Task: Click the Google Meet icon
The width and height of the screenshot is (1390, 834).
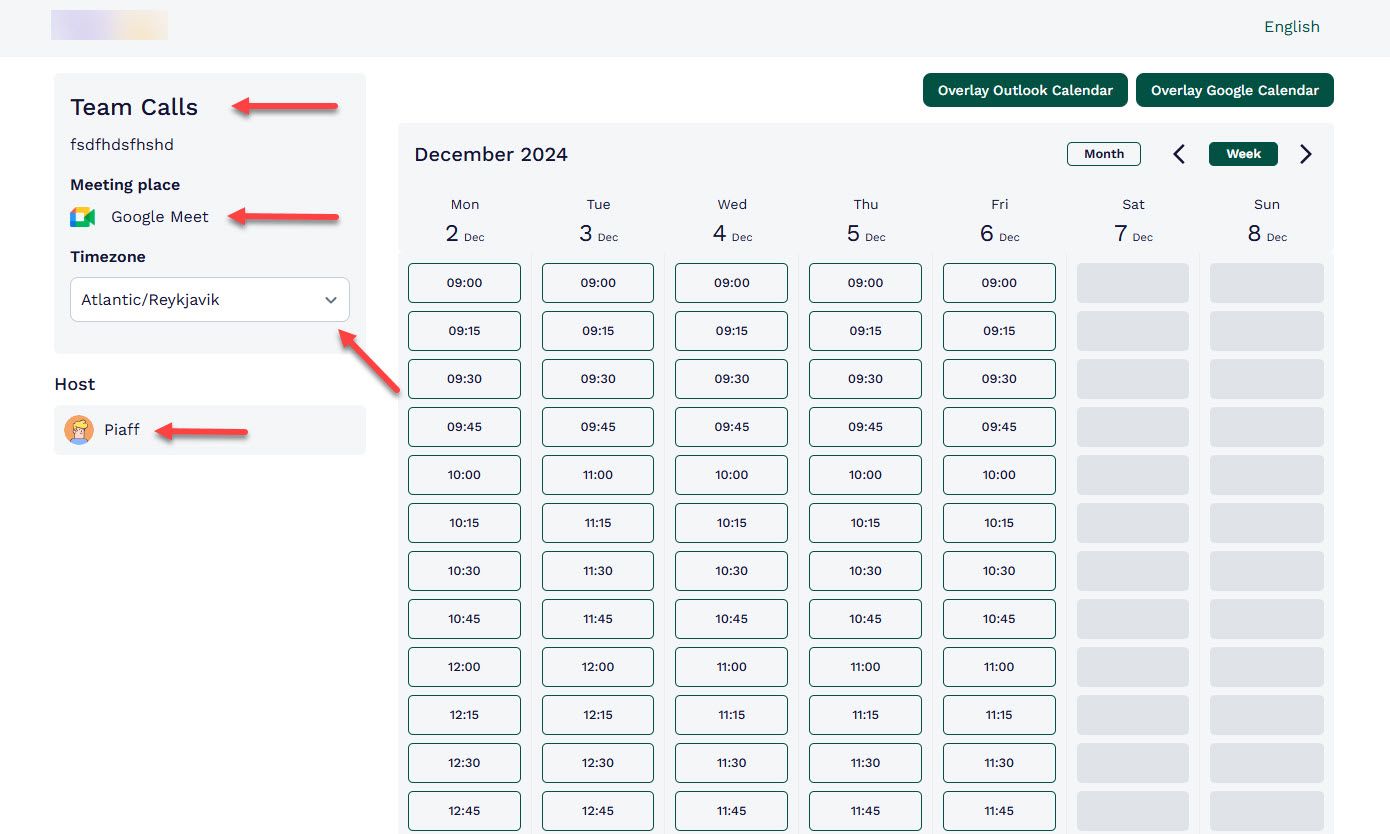Action: coord(82,216)
